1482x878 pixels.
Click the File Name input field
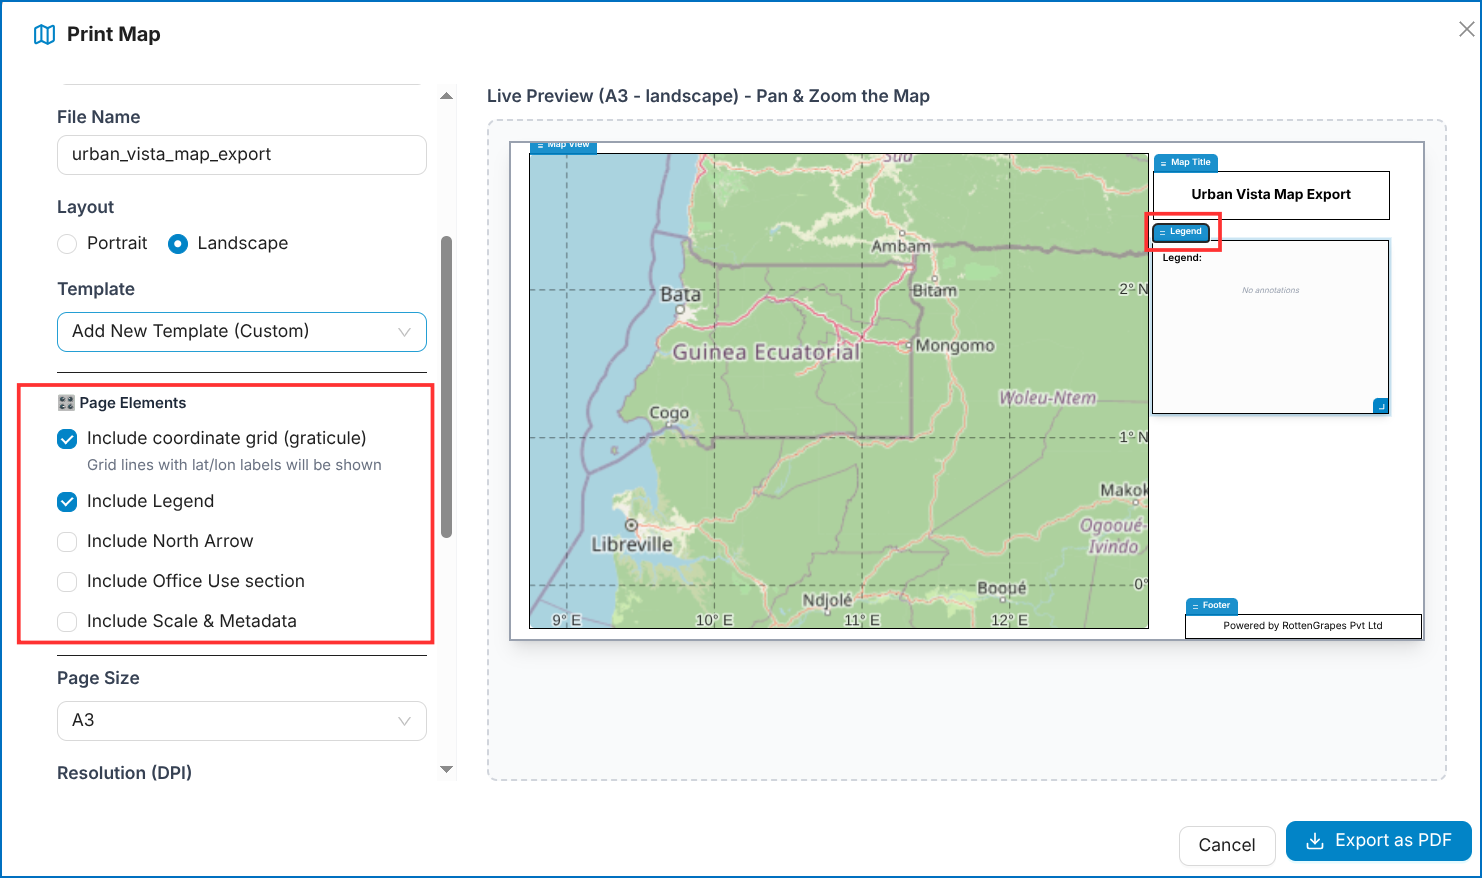tap(242, 155)
